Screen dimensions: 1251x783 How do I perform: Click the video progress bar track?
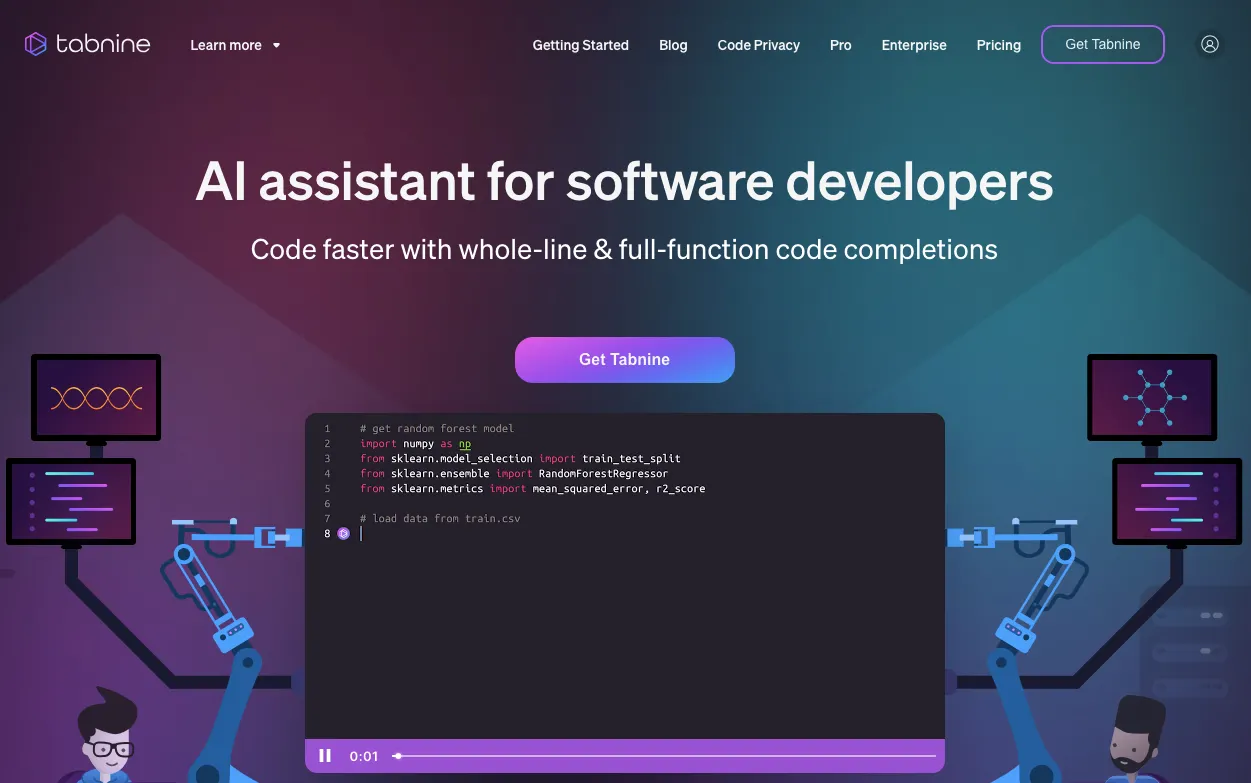[x=665, y=756]
